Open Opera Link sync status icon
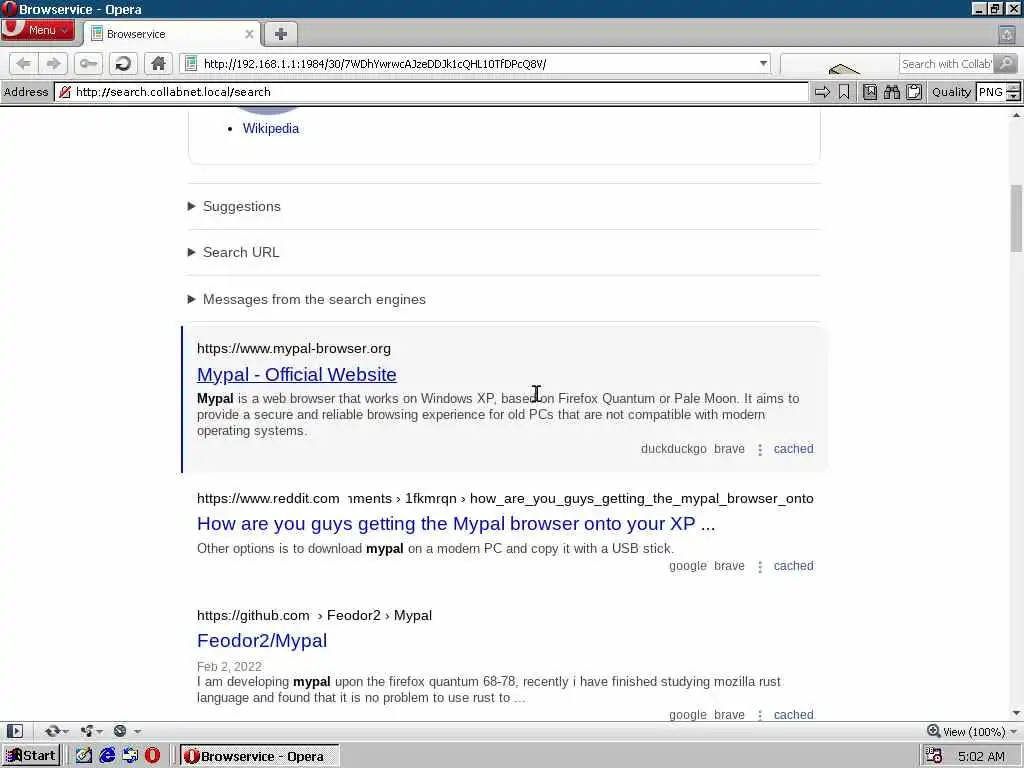 [54, 731]
